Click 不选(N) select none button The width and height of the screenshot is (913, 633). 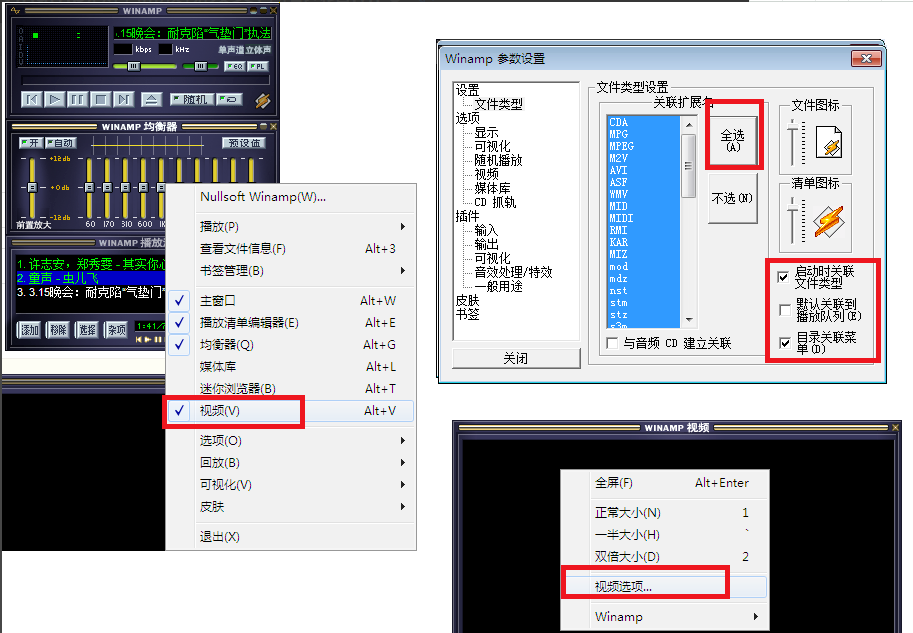(x=732, y=199)
